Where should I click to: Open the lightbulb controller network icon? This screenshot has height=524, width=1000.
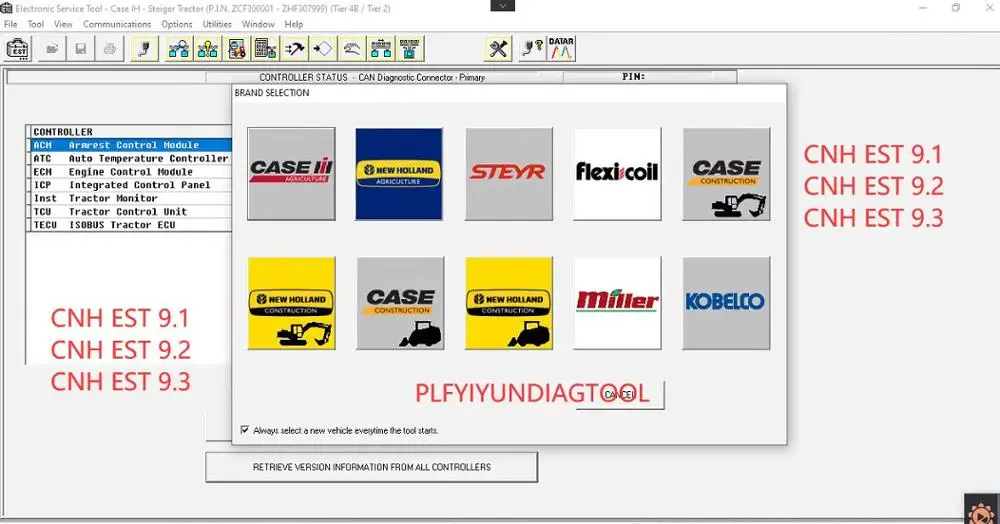(208, 49)
